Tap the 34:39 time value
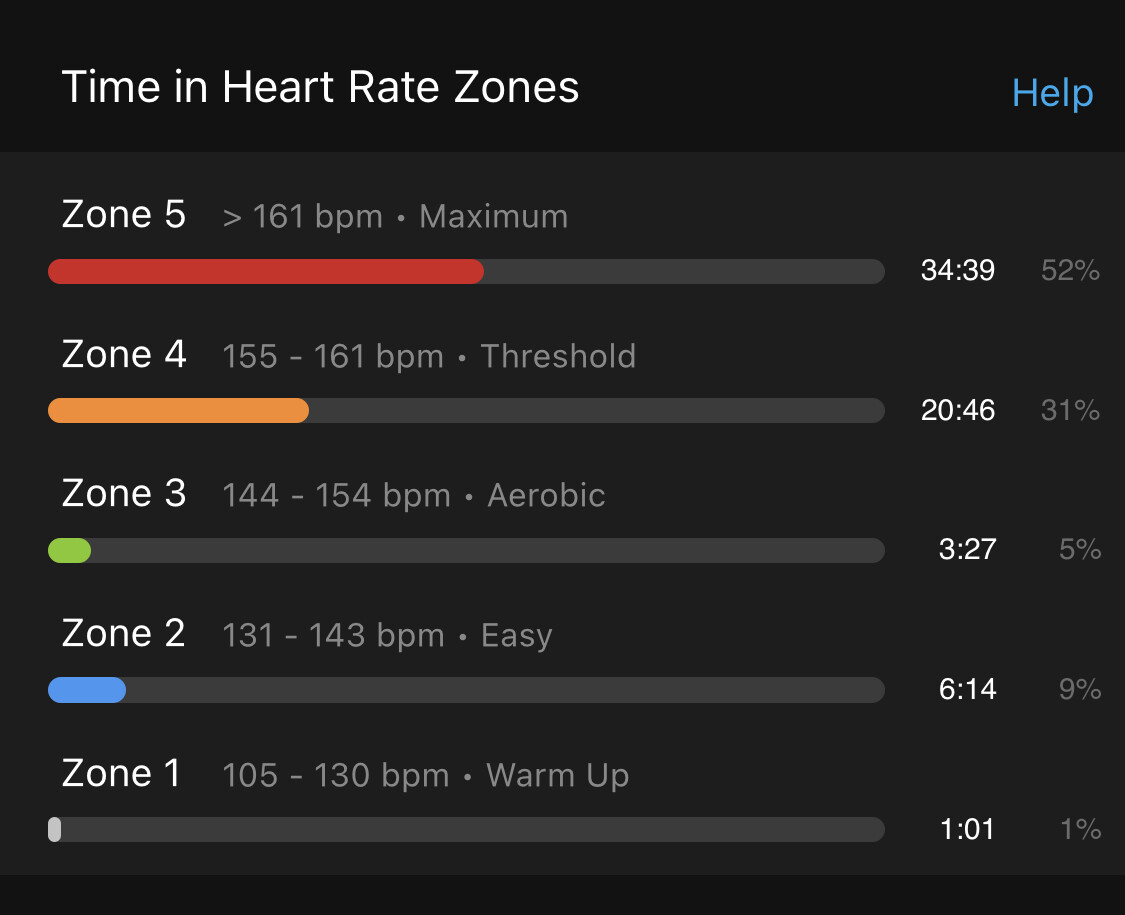The image size is (1125, 915). coord(958,270)
